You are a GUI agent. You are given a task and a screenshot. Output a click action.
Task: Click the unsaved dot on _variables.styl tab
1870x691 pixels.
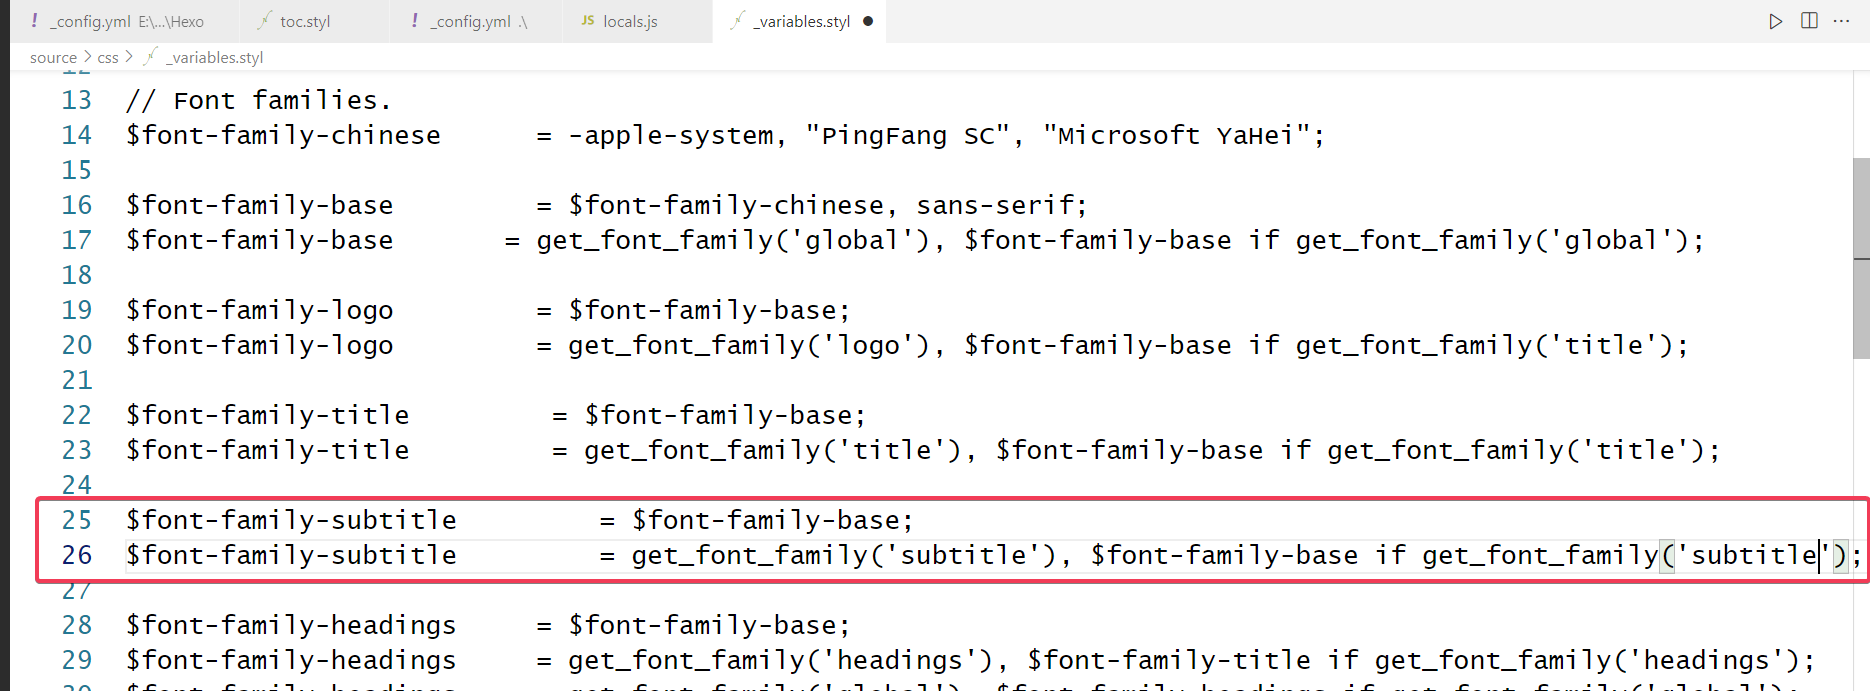click(867, 21)
